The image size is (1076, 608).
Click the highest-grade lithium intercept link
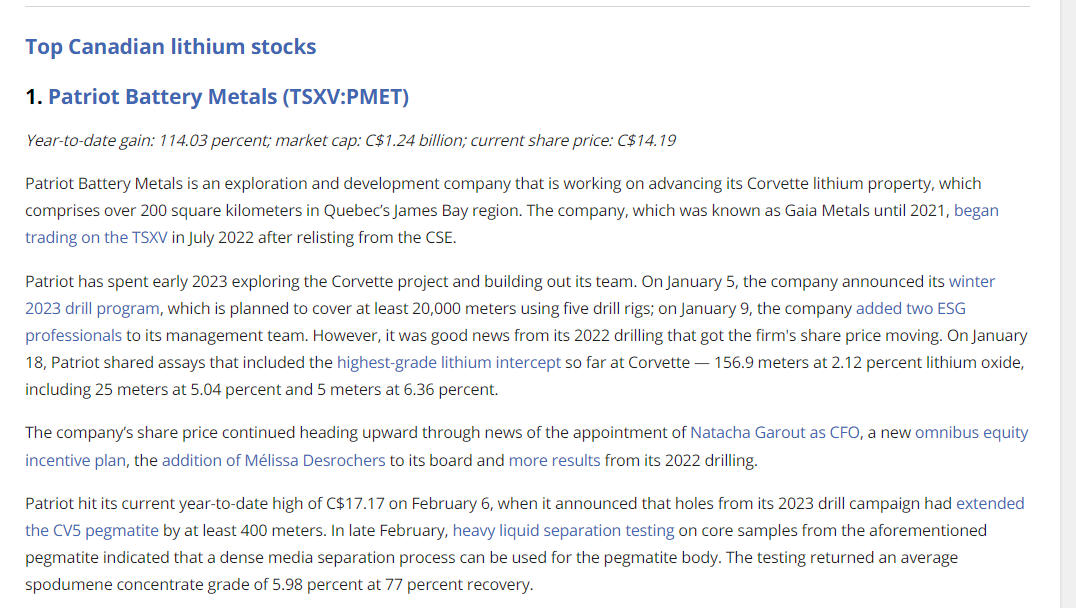point(449,362)
